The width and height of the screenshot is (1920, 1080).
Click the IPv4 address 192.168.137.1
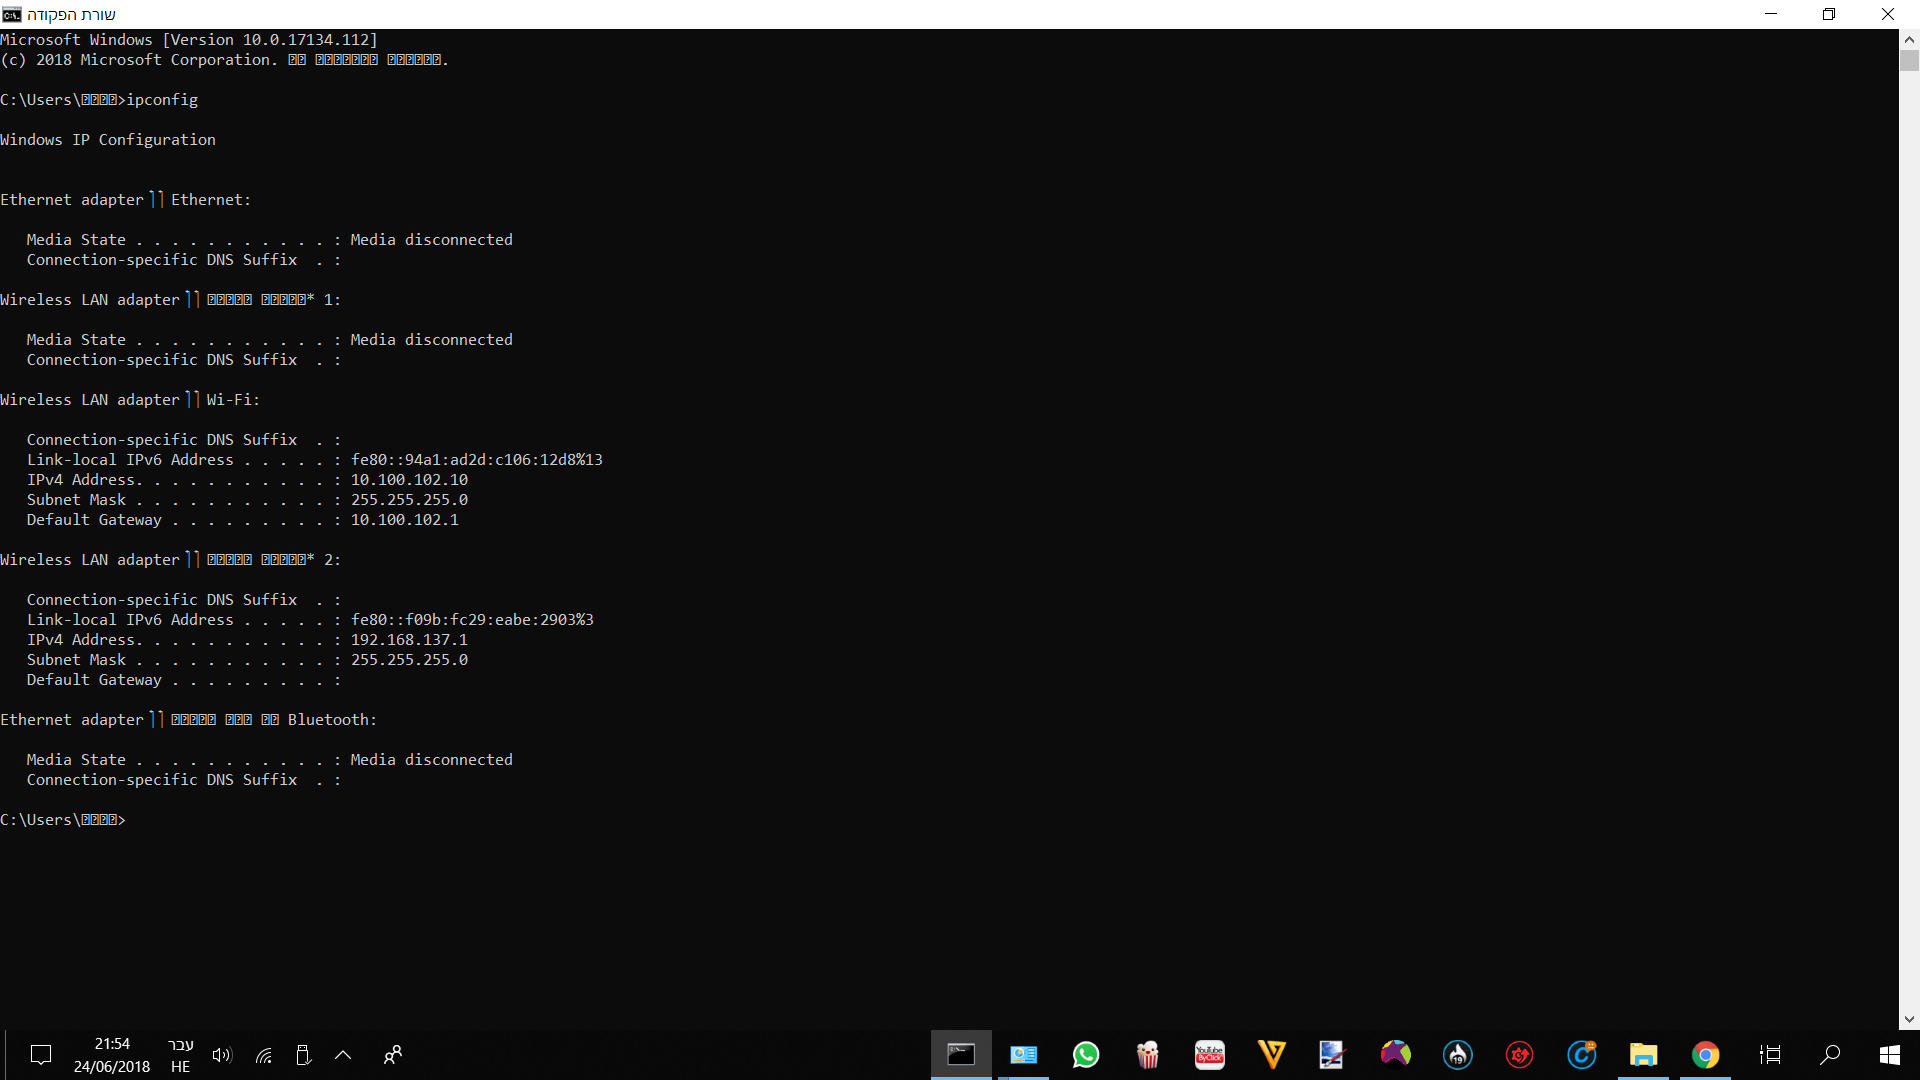(x=409, y=640)
